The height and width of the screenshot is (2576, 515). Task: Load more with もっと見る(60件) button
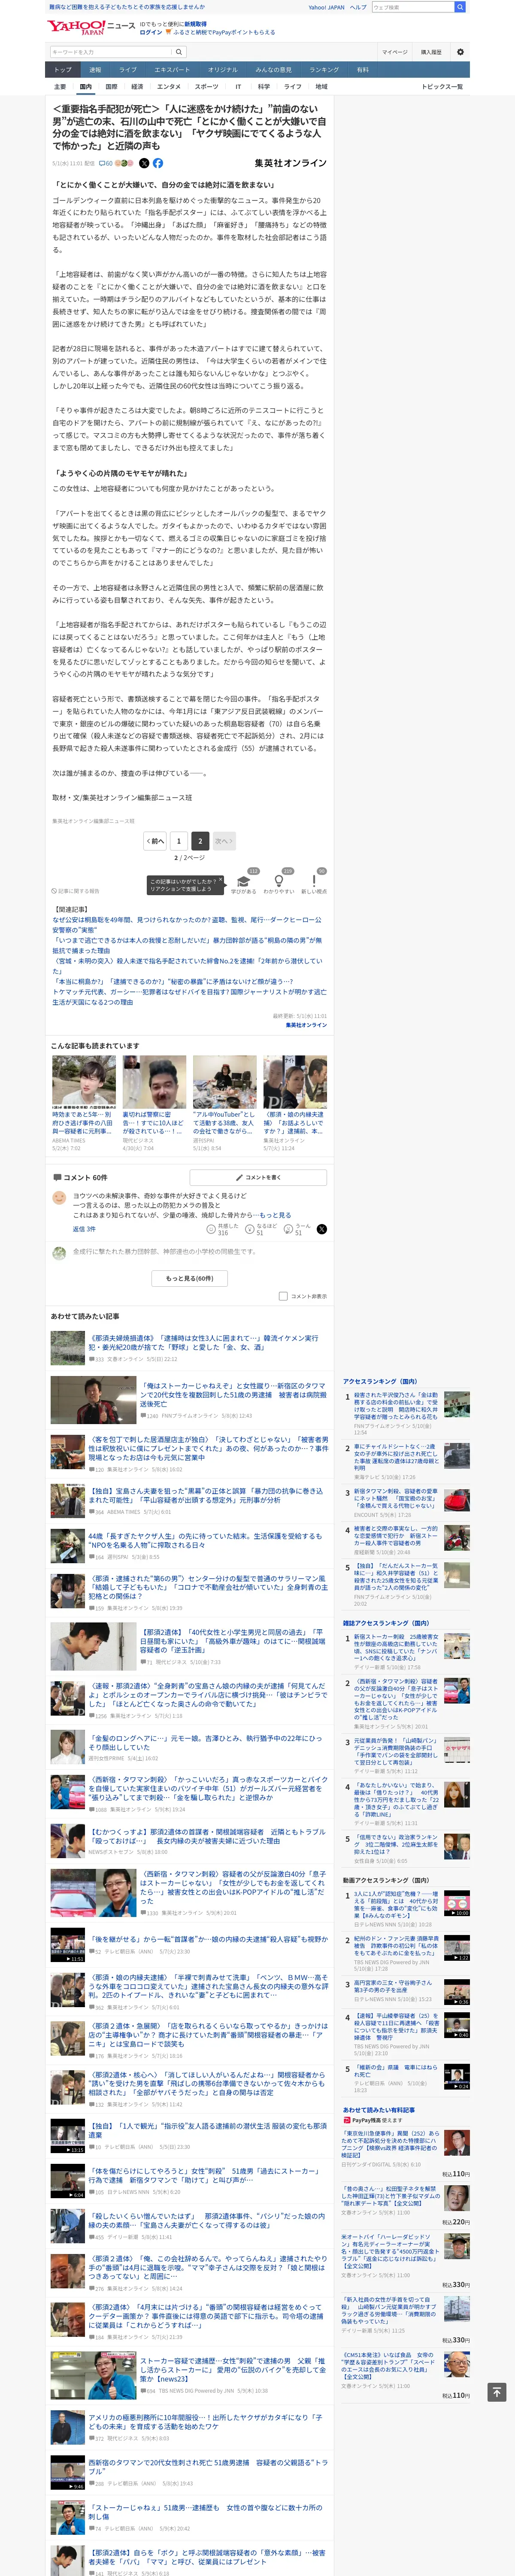point(190,1278)
